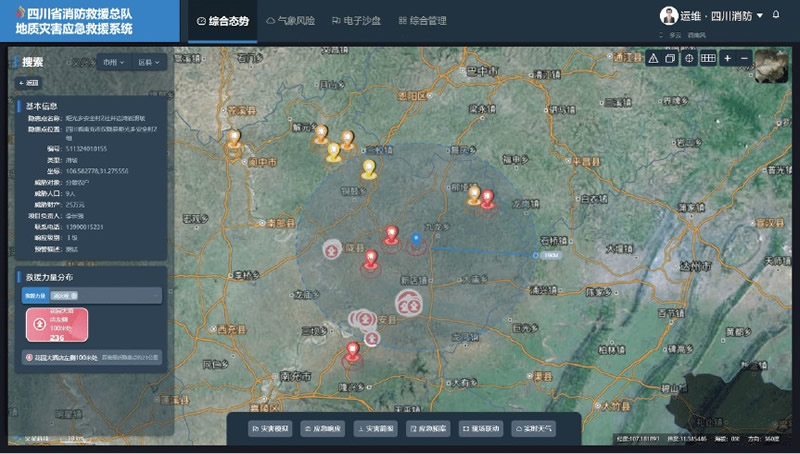The height and width of the screenshot is (454, 800).
Task: Click the orange hazard pin near 柳滩
Action: [474, 195]
